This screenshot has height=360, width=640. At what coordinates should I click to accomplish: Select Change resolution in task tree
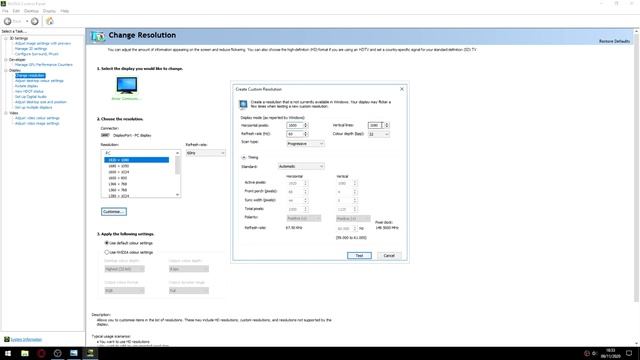pyautogui.click(x=30, y=76)
